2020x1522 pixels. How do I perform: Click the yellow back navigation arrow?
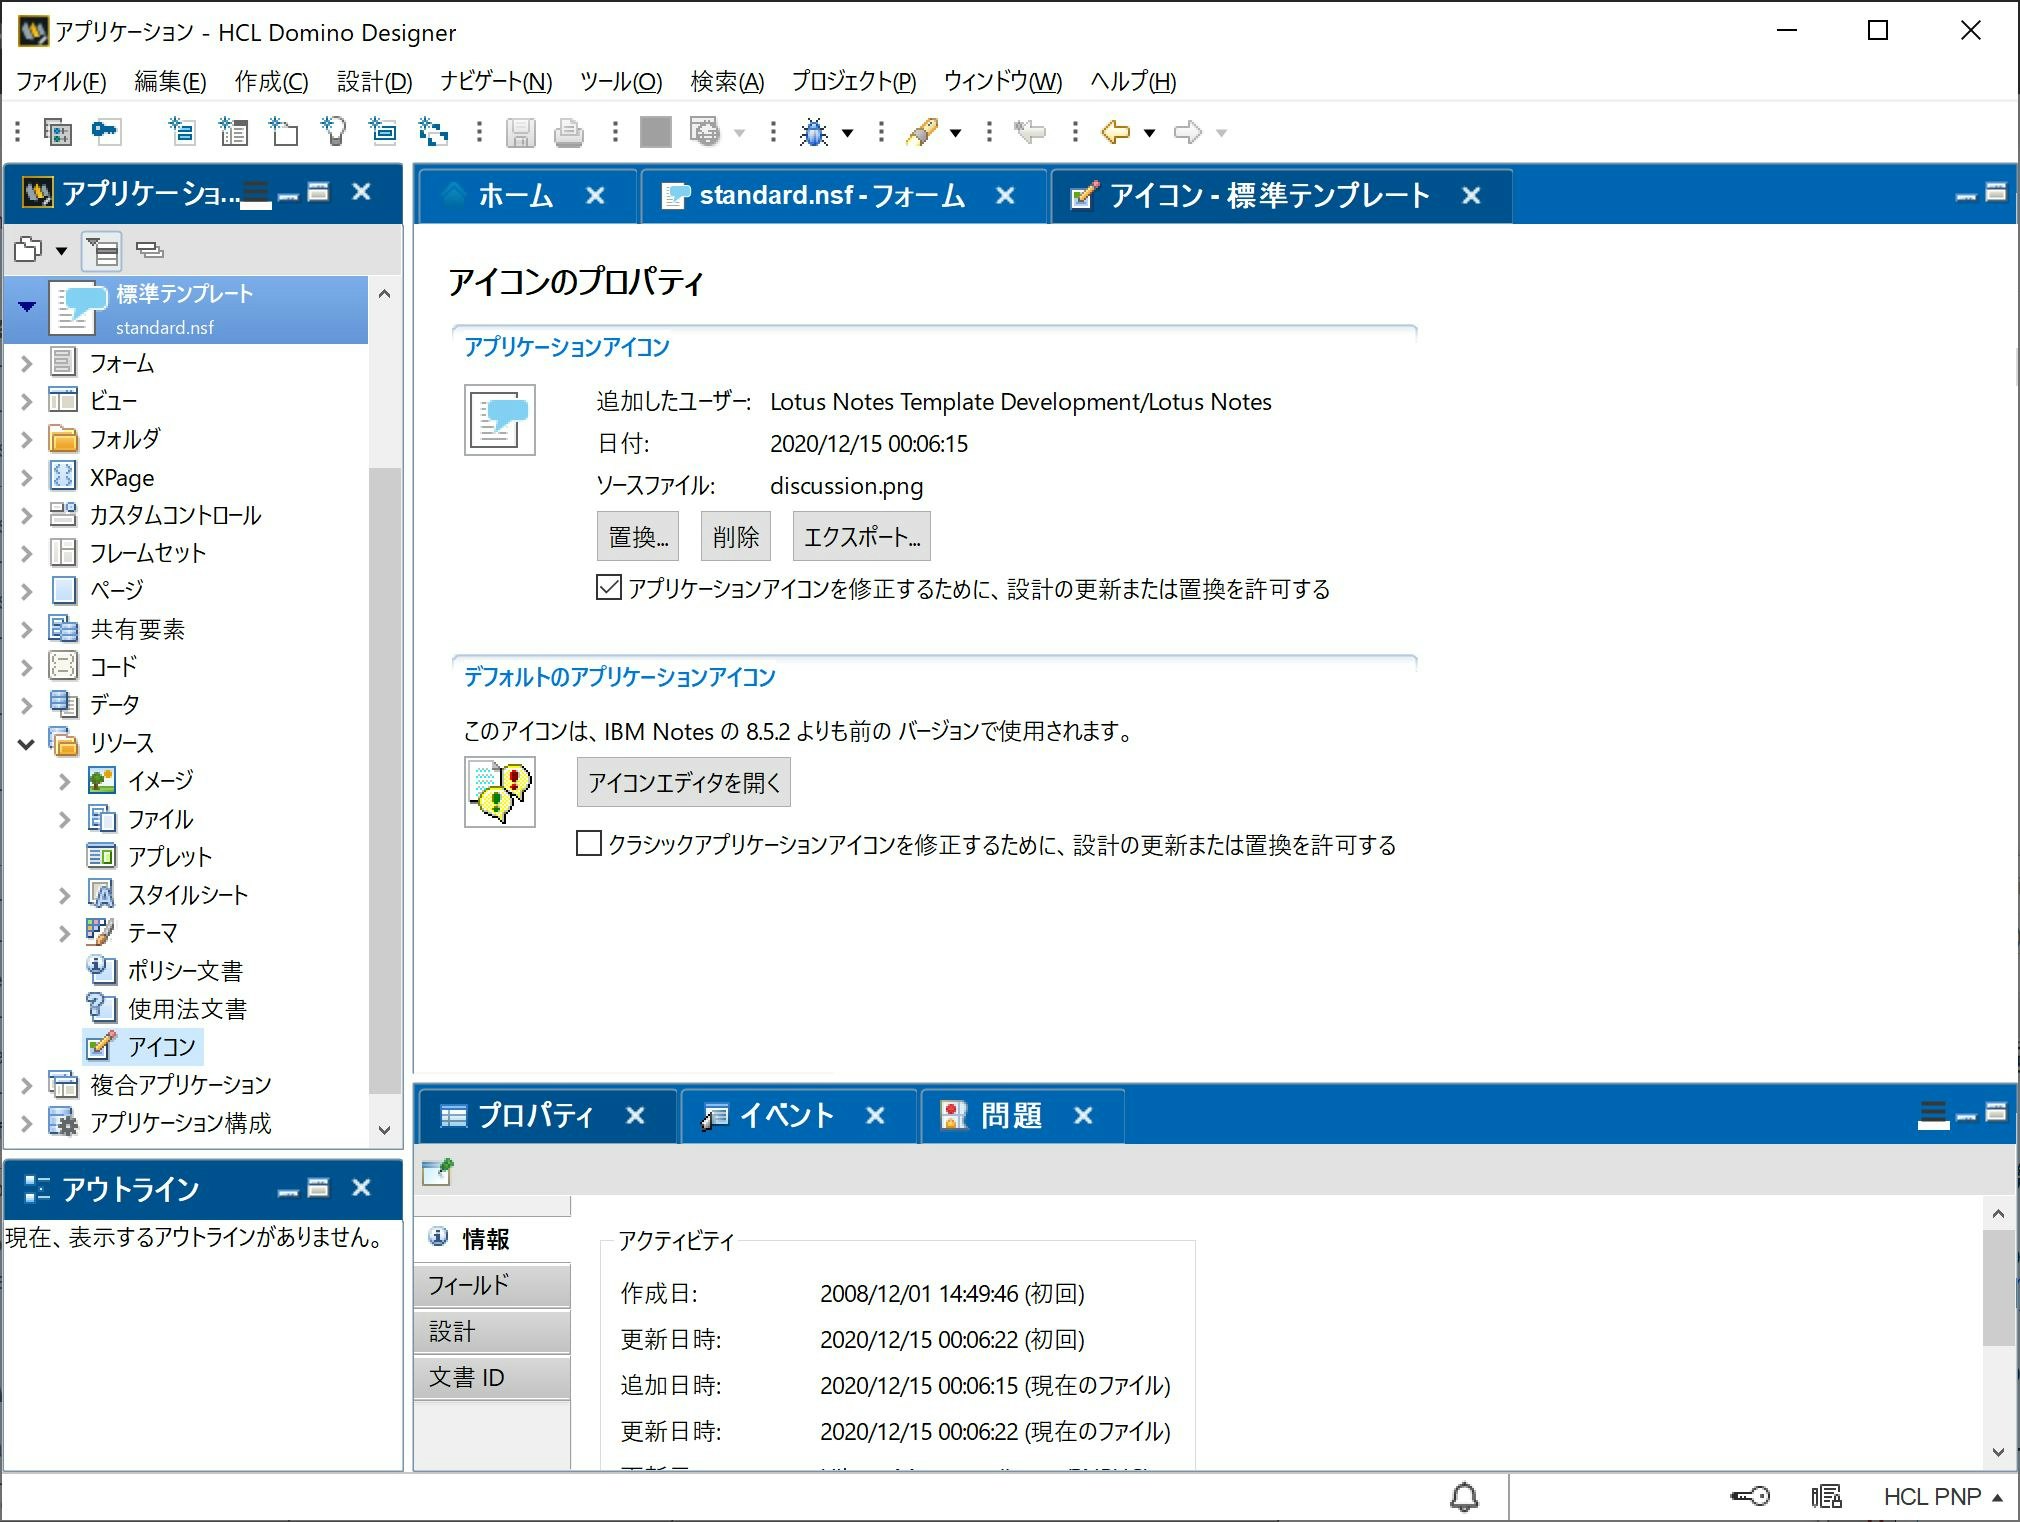pos(1118,132)
